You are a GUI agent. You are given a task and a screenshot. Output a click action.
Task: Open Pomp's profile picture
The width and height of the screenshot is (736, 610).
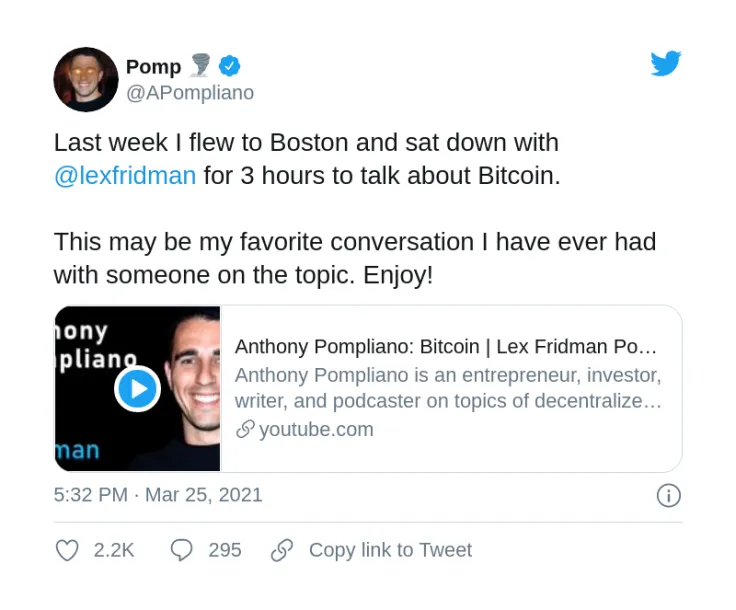tap(86, 79)
